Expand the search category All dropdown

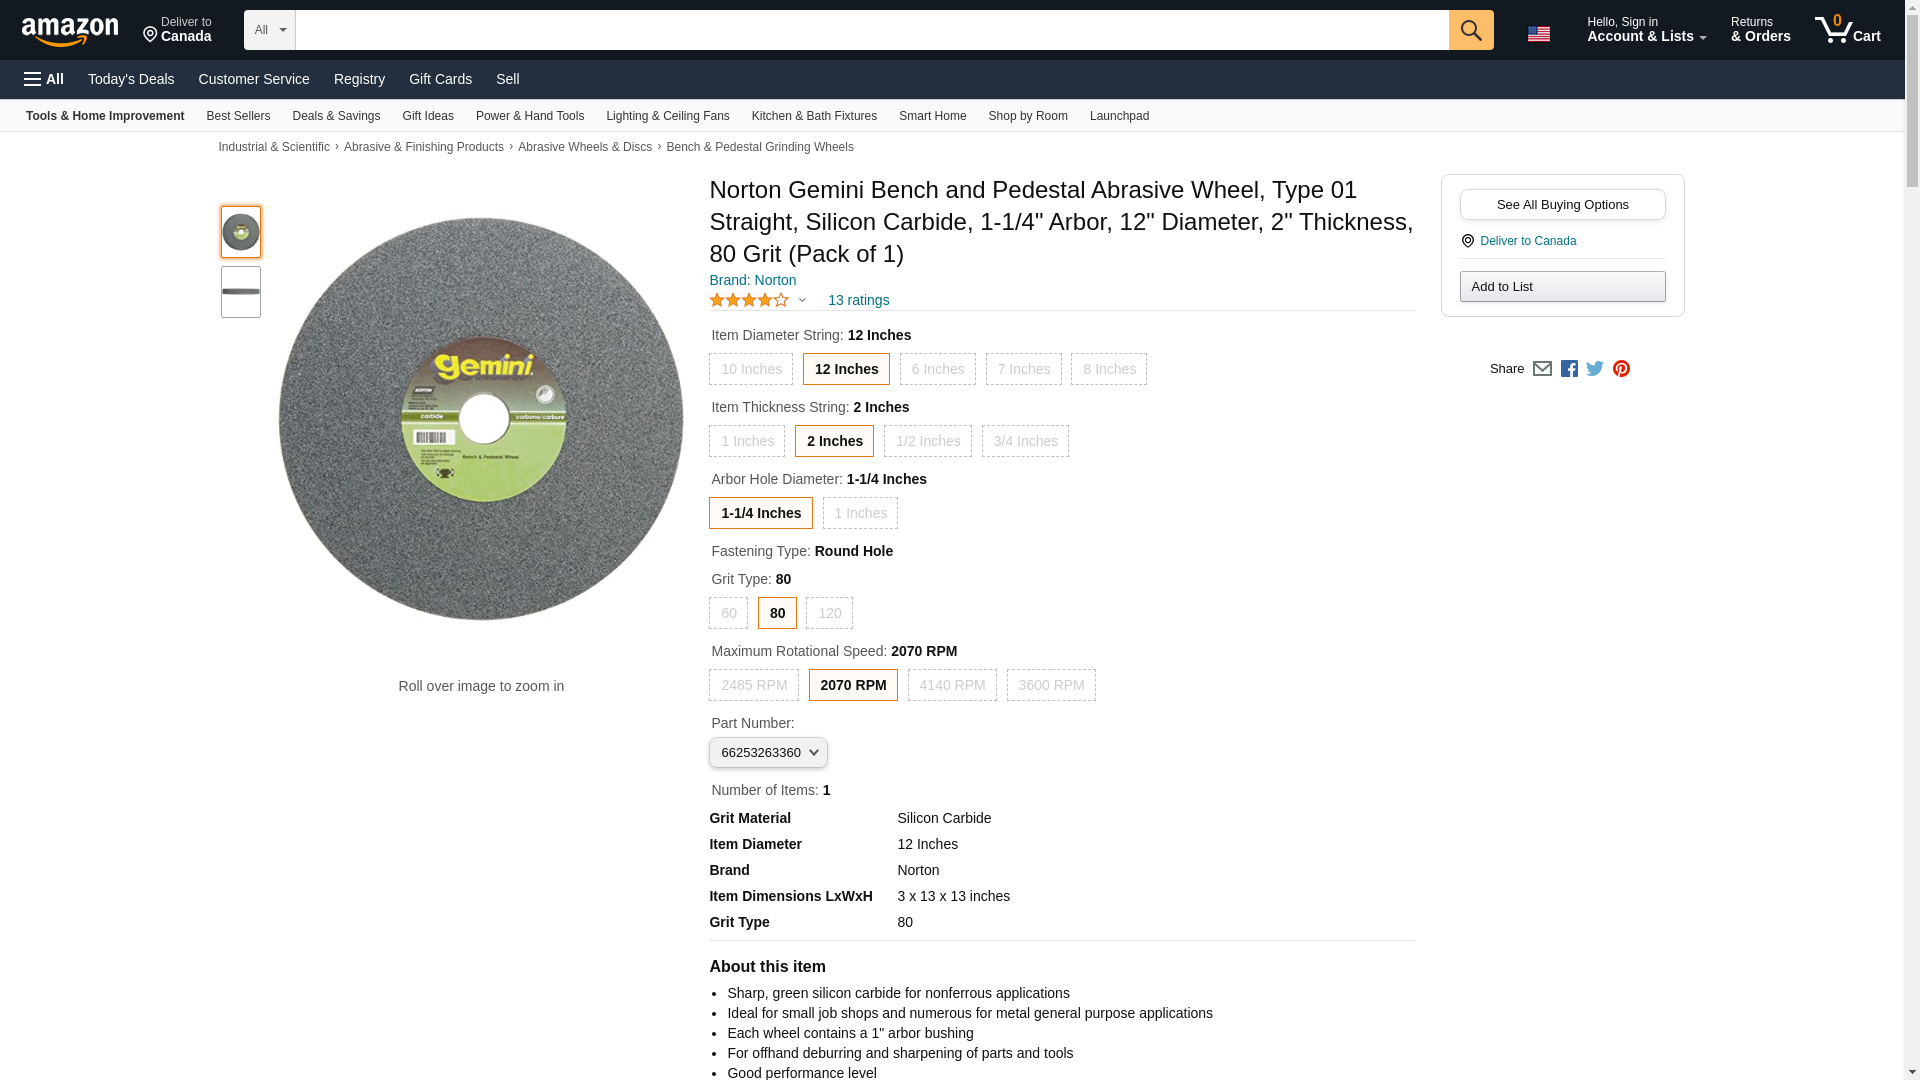point(269,30)
